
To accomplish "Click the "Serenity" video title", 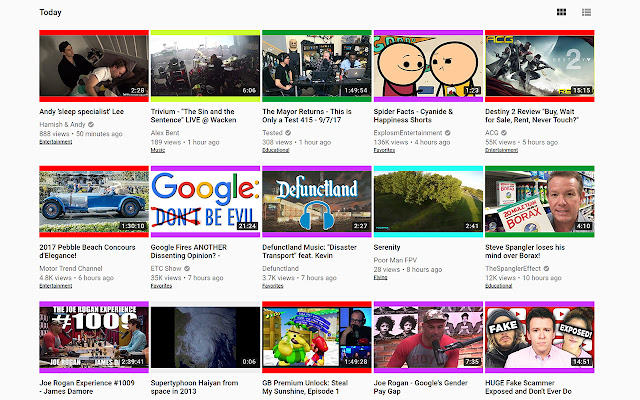I will tap(387, 247).
